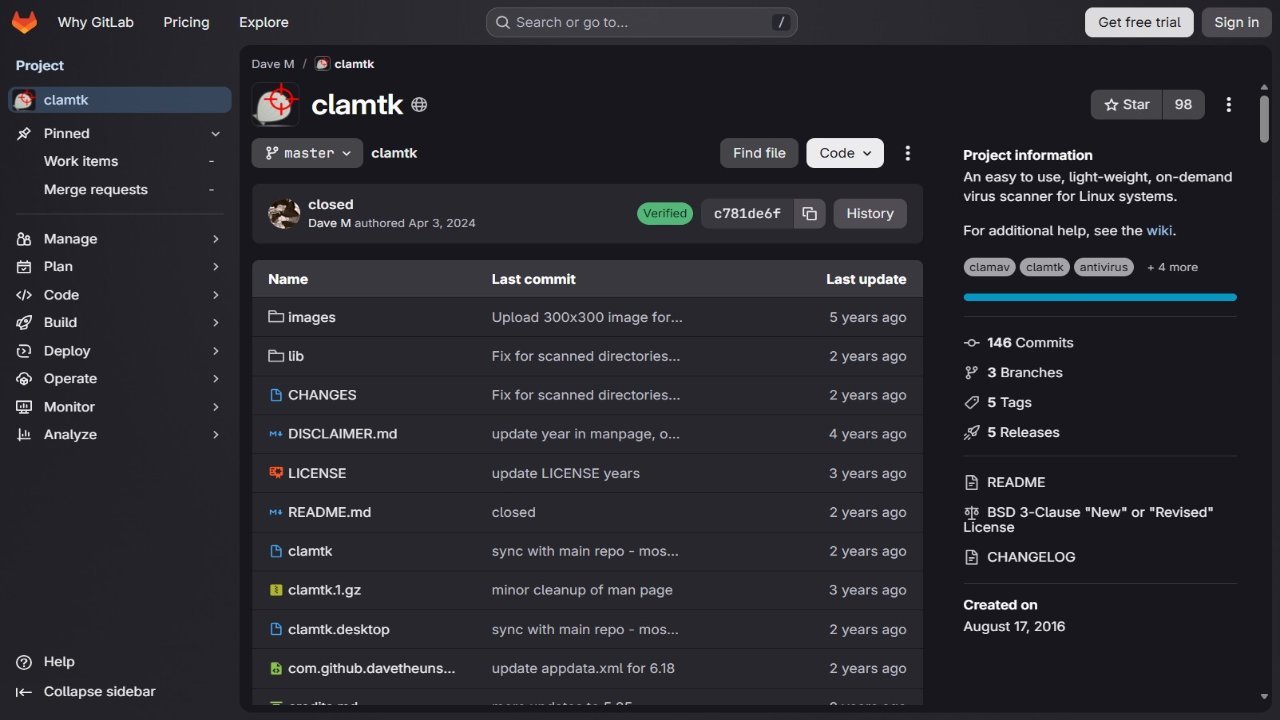Screen dimensions: 1280x720
Task: Expand the Plan menu chevron
Action: pos(215,267)
